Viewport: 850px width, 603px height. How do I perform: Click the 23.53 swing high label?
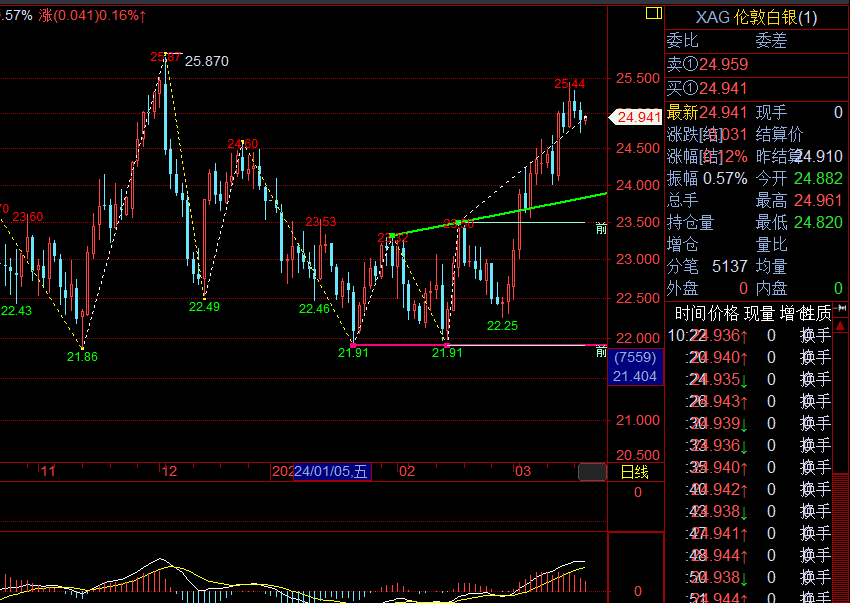320,222
